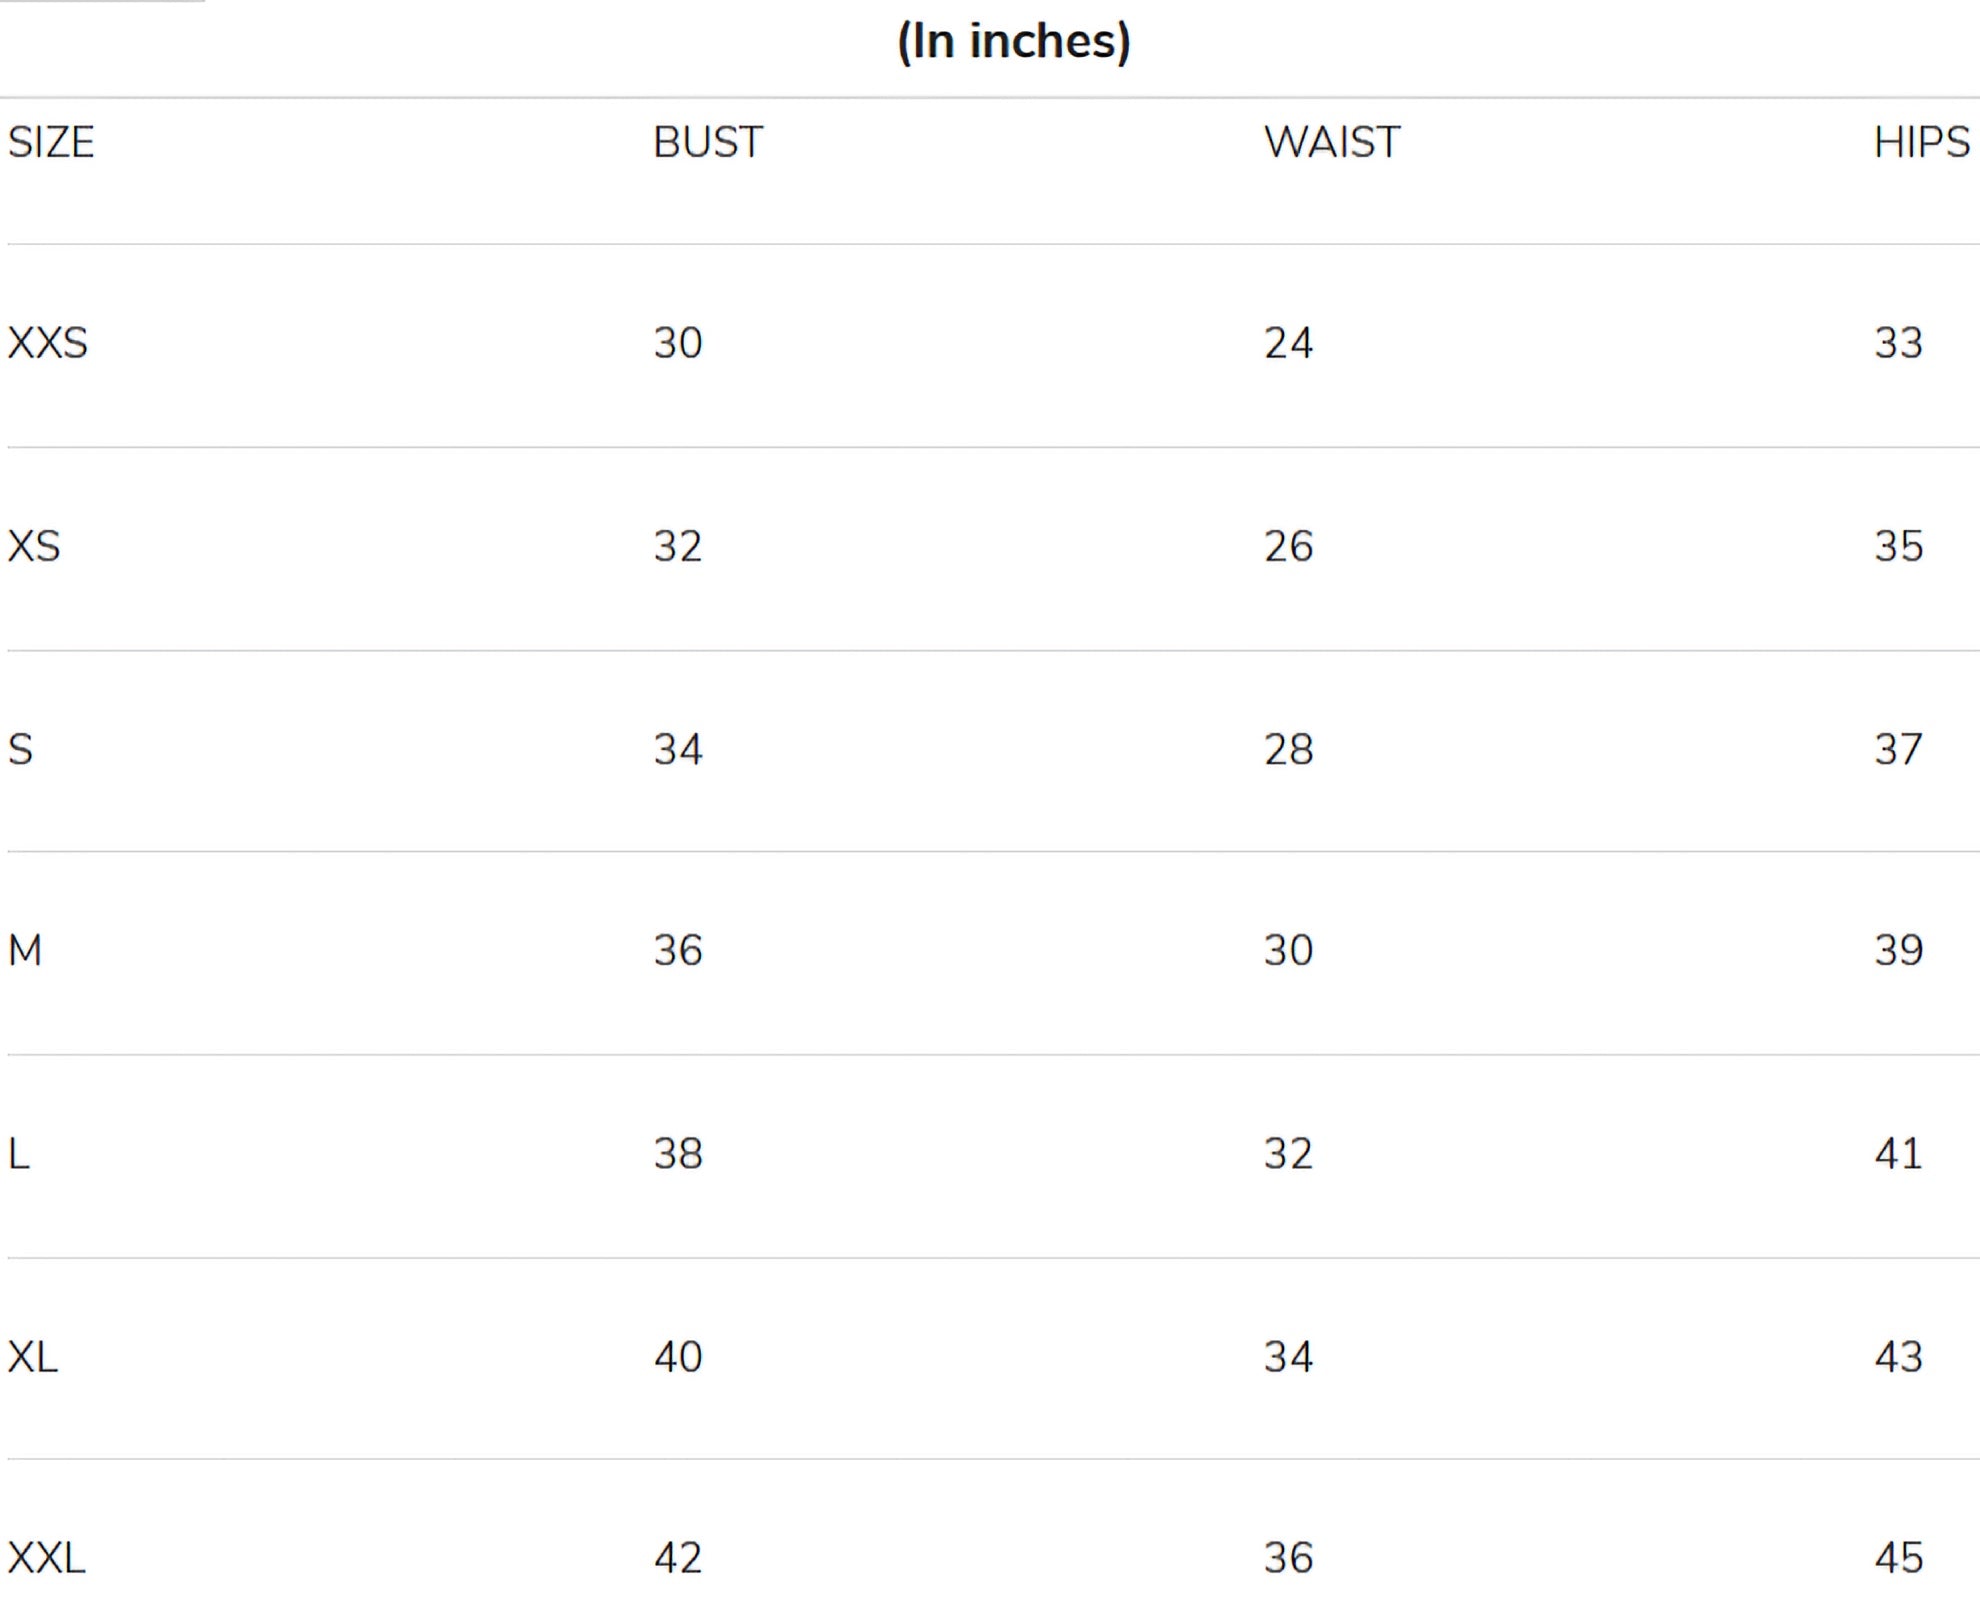
Task: Click the waist value 32 for L
Action: [x=1288, y=1154]
